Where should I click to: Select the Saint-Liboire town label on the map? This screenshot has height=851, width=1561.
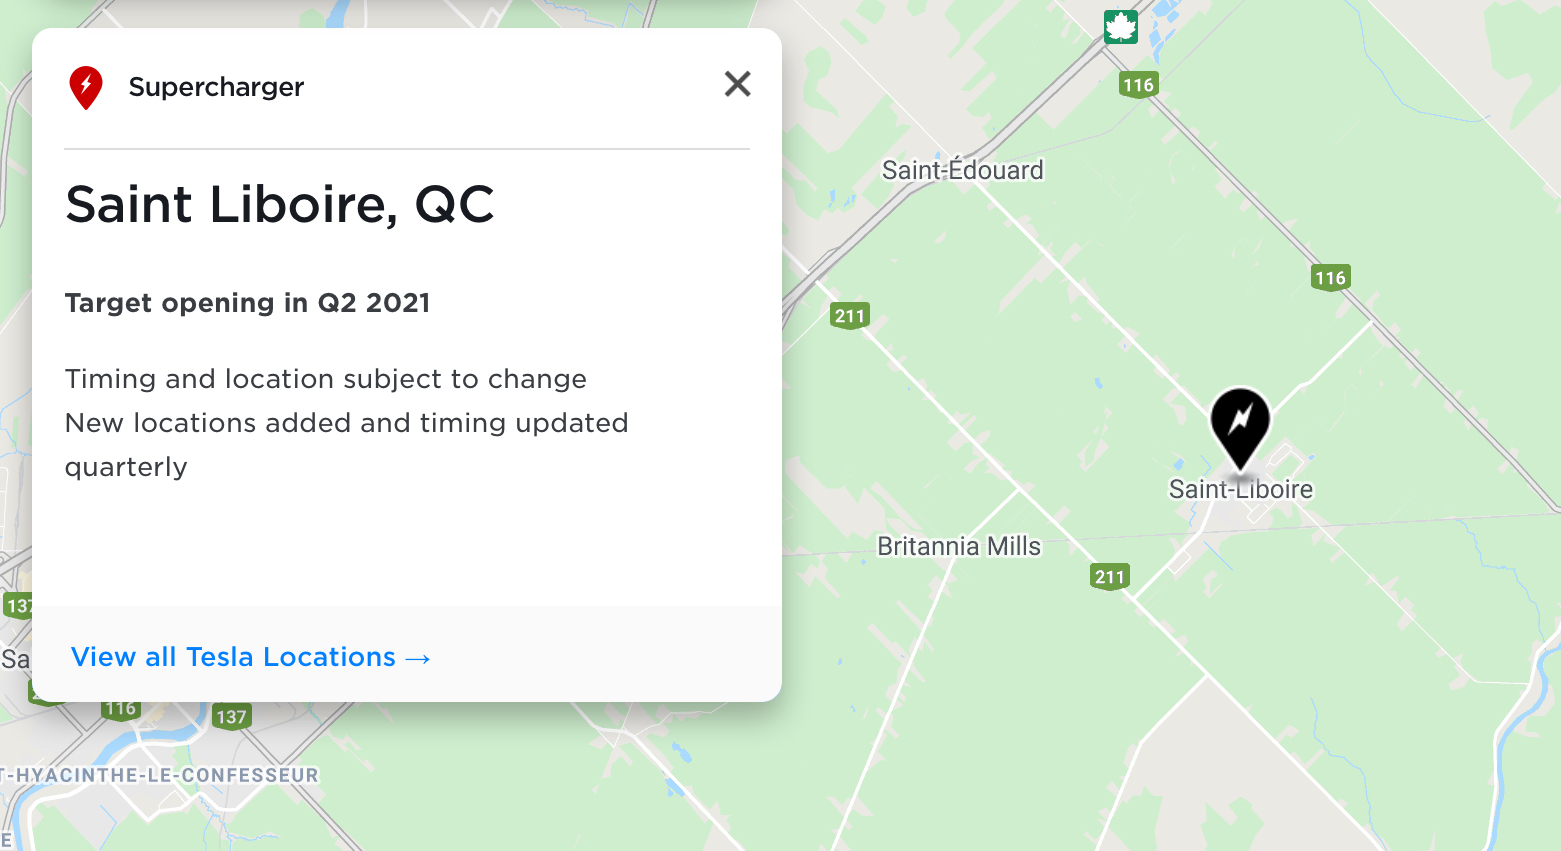[1240, 489]
